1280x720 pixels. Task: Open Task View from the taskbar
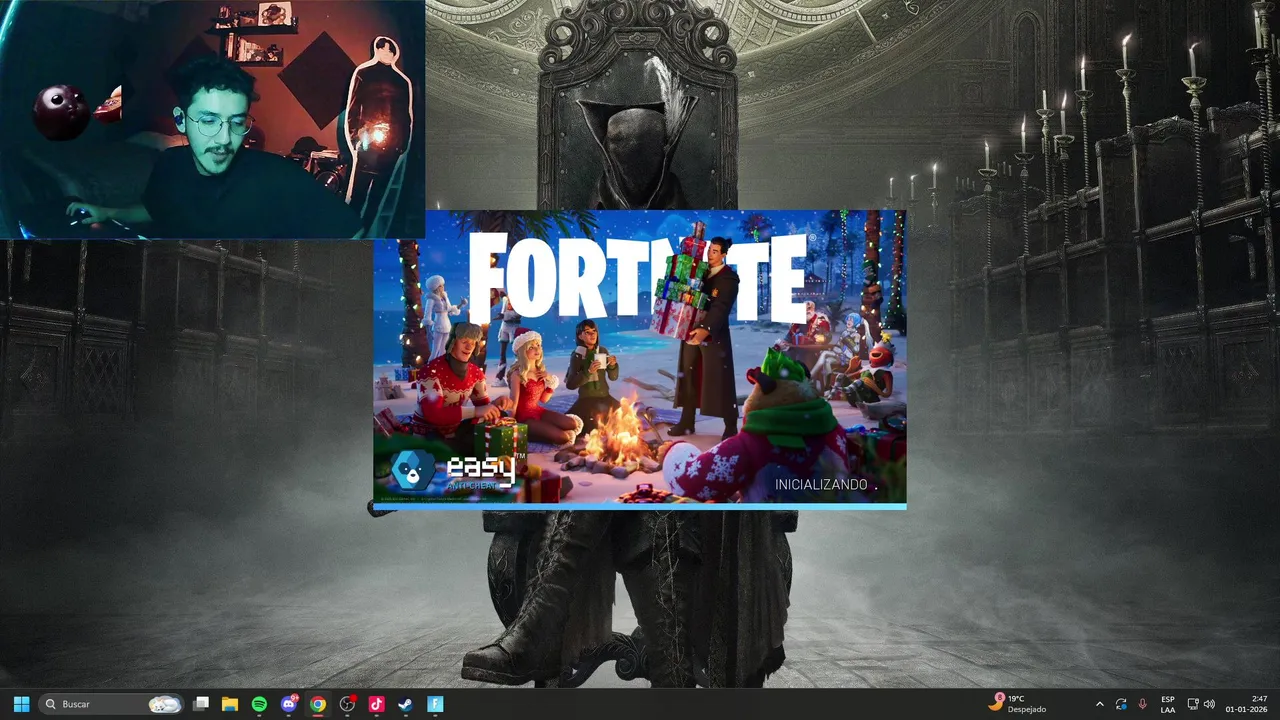coord(201,704)
